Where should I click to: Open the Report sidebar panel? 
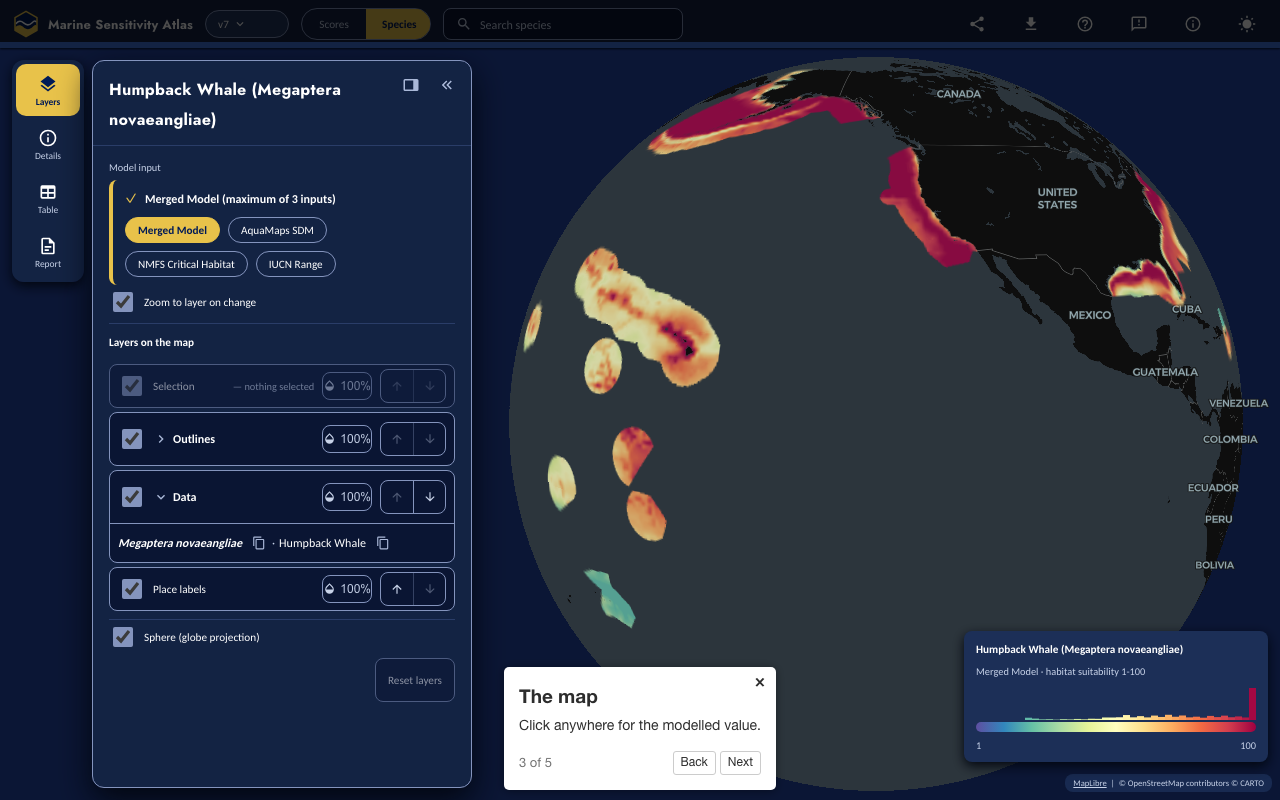point(48,252)
